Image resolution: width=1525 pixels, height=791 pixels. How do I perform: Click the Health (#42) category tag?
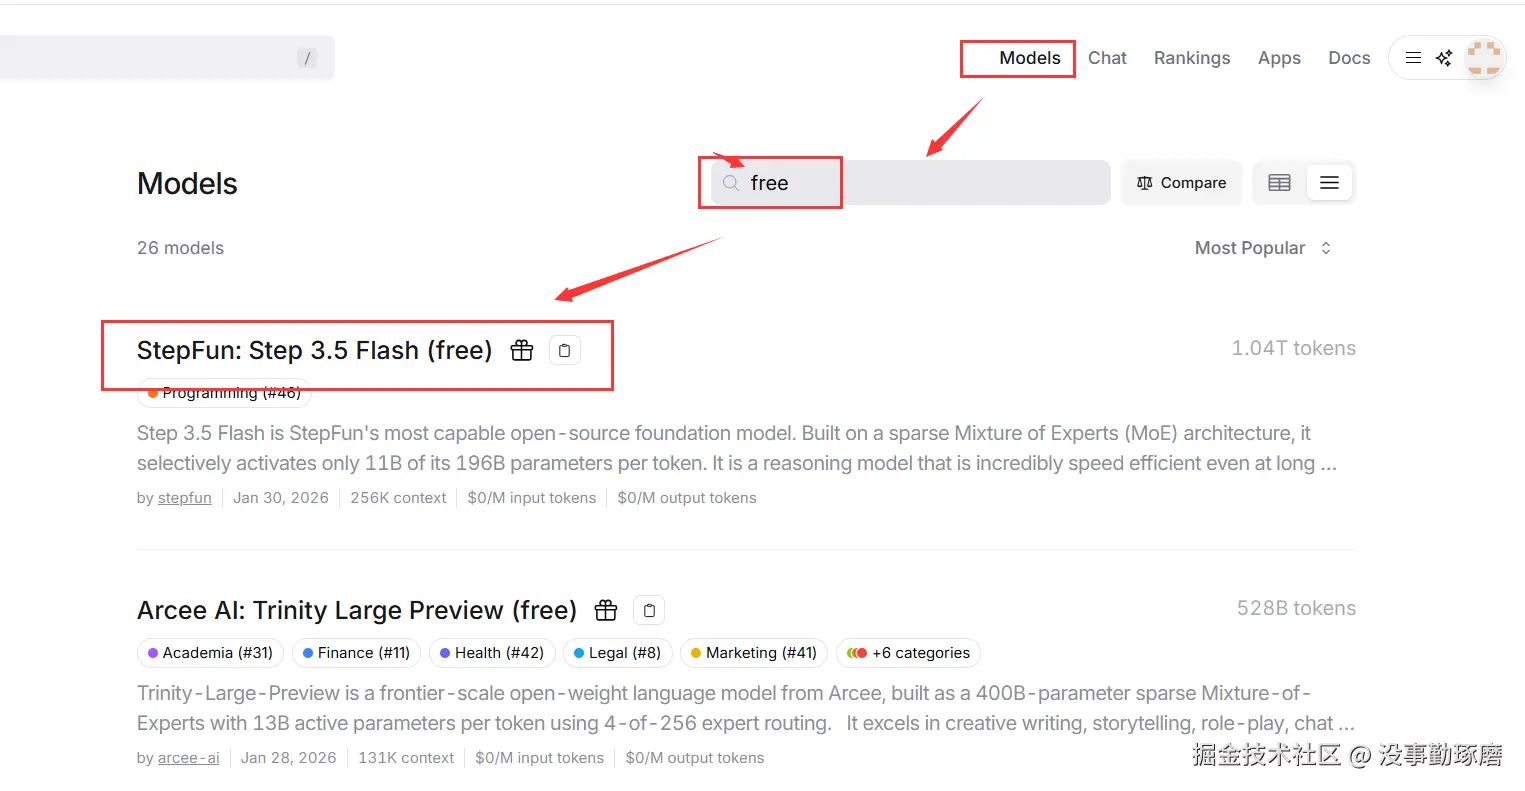click(491, 653)
